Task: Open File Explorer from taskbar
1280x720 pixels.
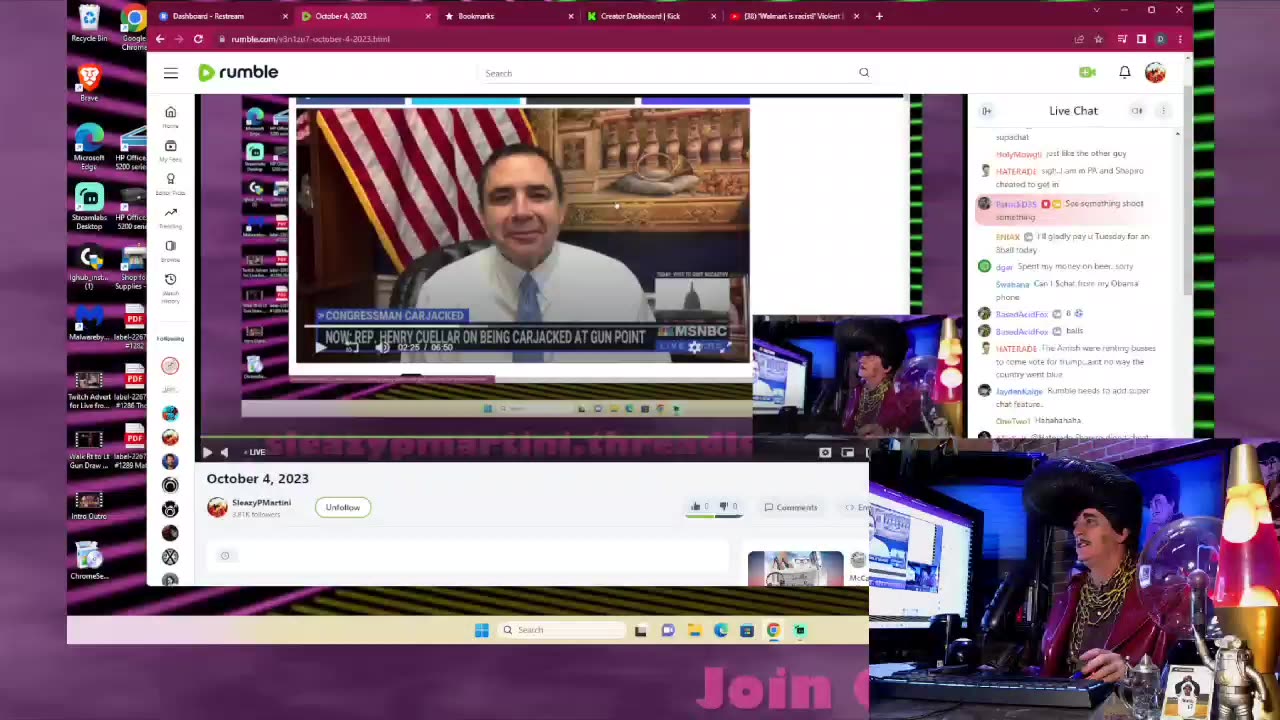Action: click(694, 630)
